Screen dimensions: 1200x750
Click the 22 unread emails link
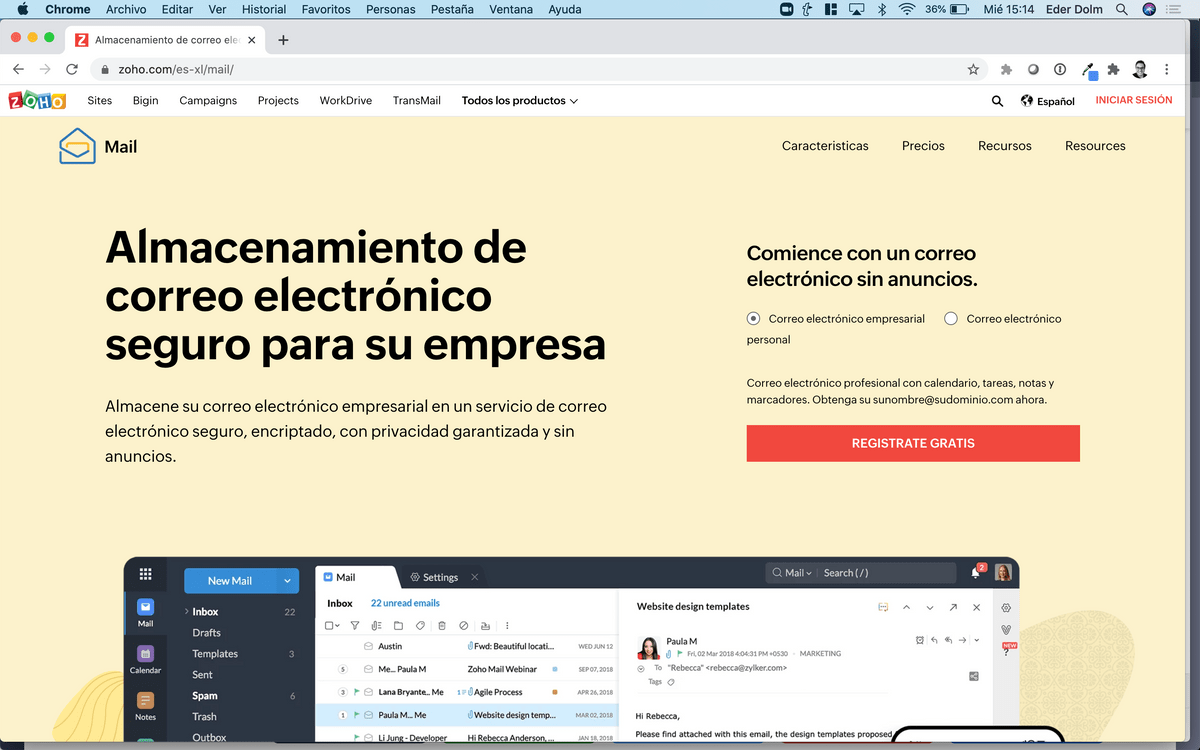click(x=405, y=603)
